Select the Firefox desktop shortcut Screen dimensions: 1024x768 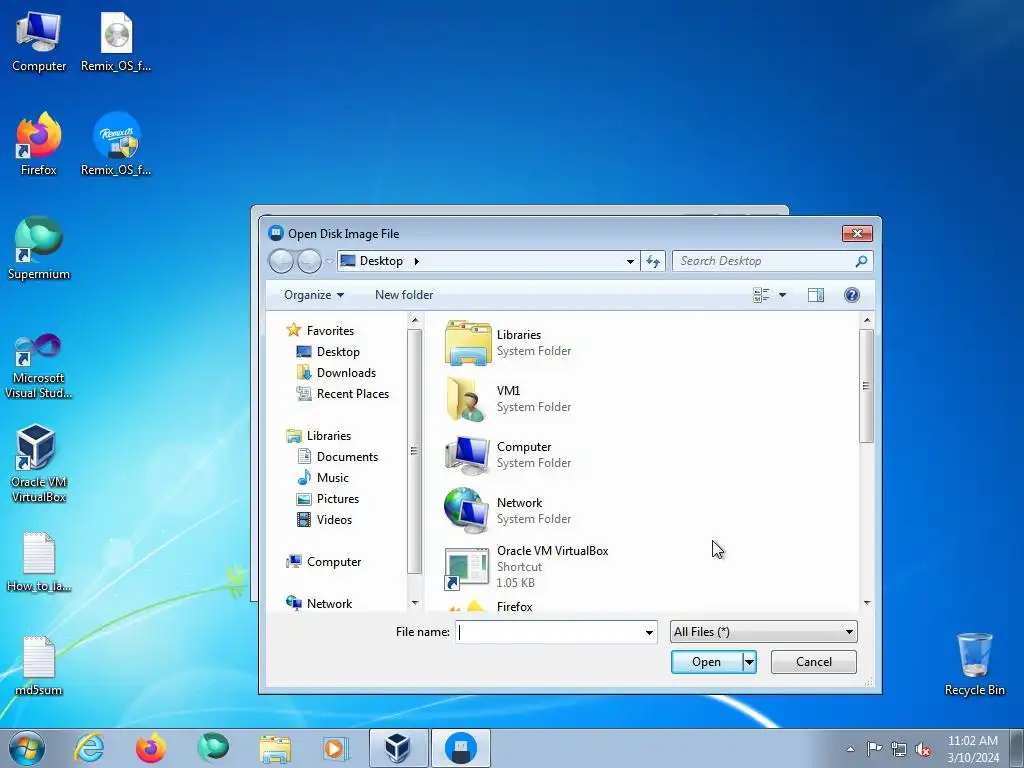pyautogui.click(x=39, y=144)
